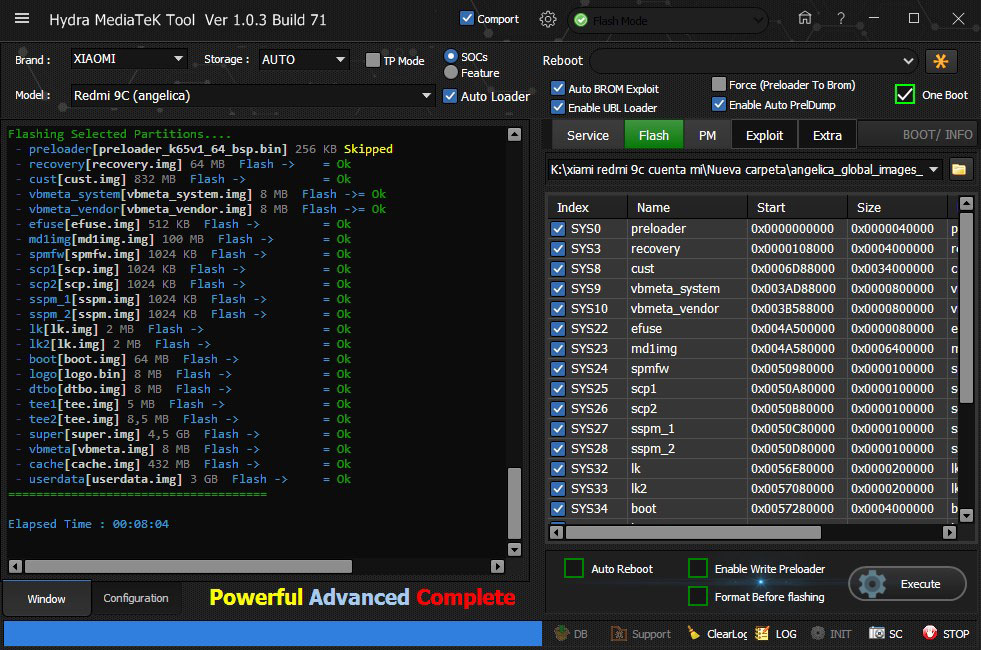This screenshot has width=981, height=650.
Task: Click the red STOP button
Action: (945, 633)
